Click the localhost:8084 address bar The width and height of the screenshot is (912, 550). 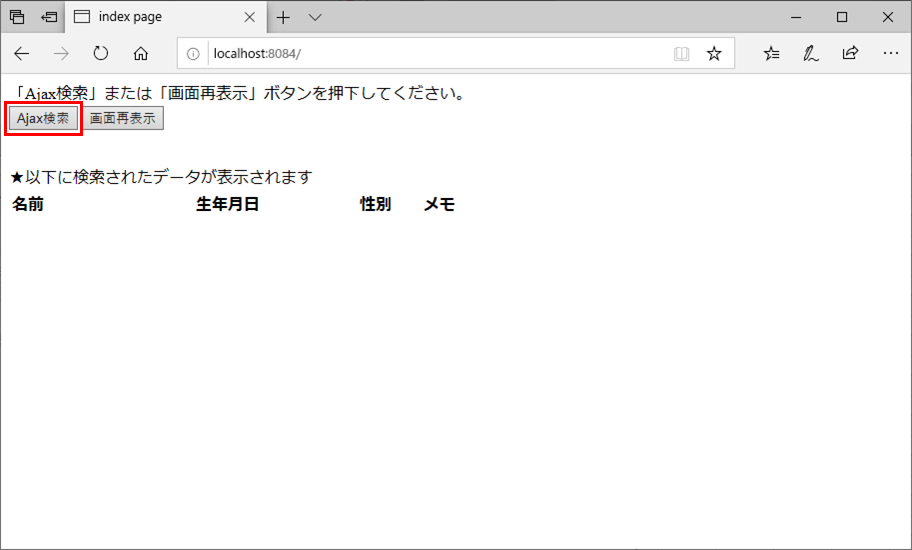point(430,54)
